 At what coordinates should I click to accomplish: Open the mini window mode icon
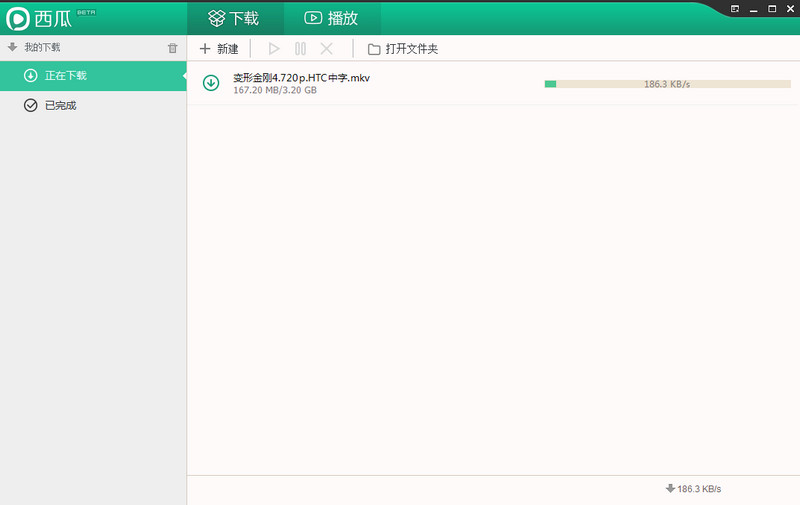pos(735,8)
